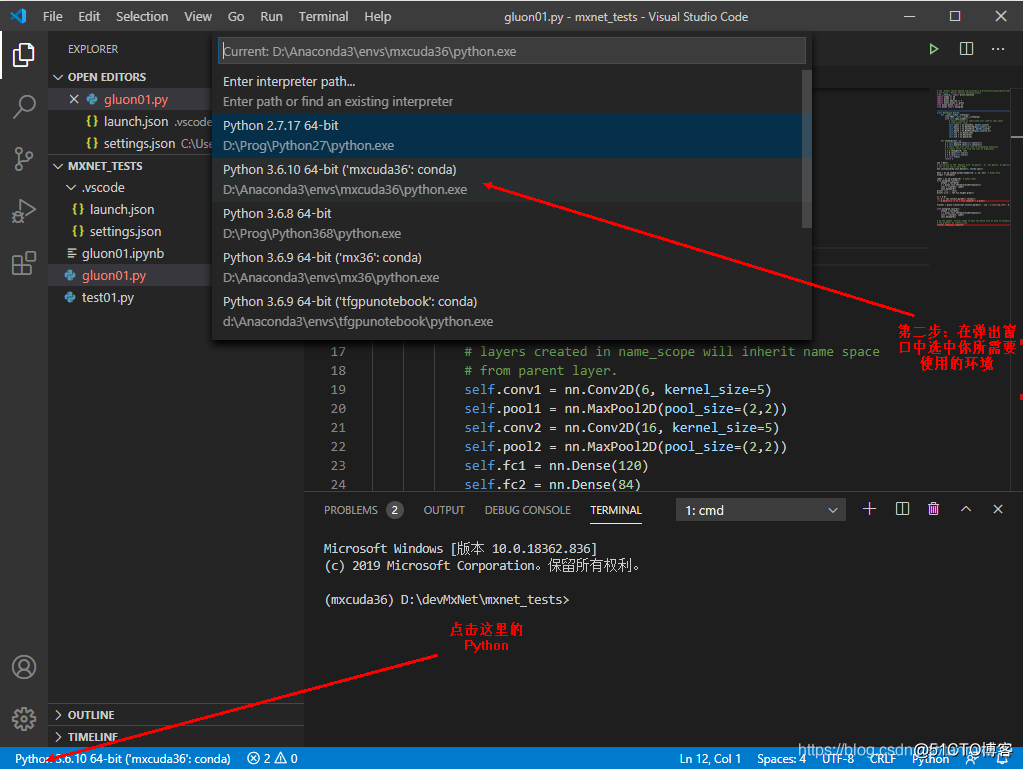This screenshot has height=769, width=1023.
Task: Choose Enter interpreter path option
Action: click(507, 91)
